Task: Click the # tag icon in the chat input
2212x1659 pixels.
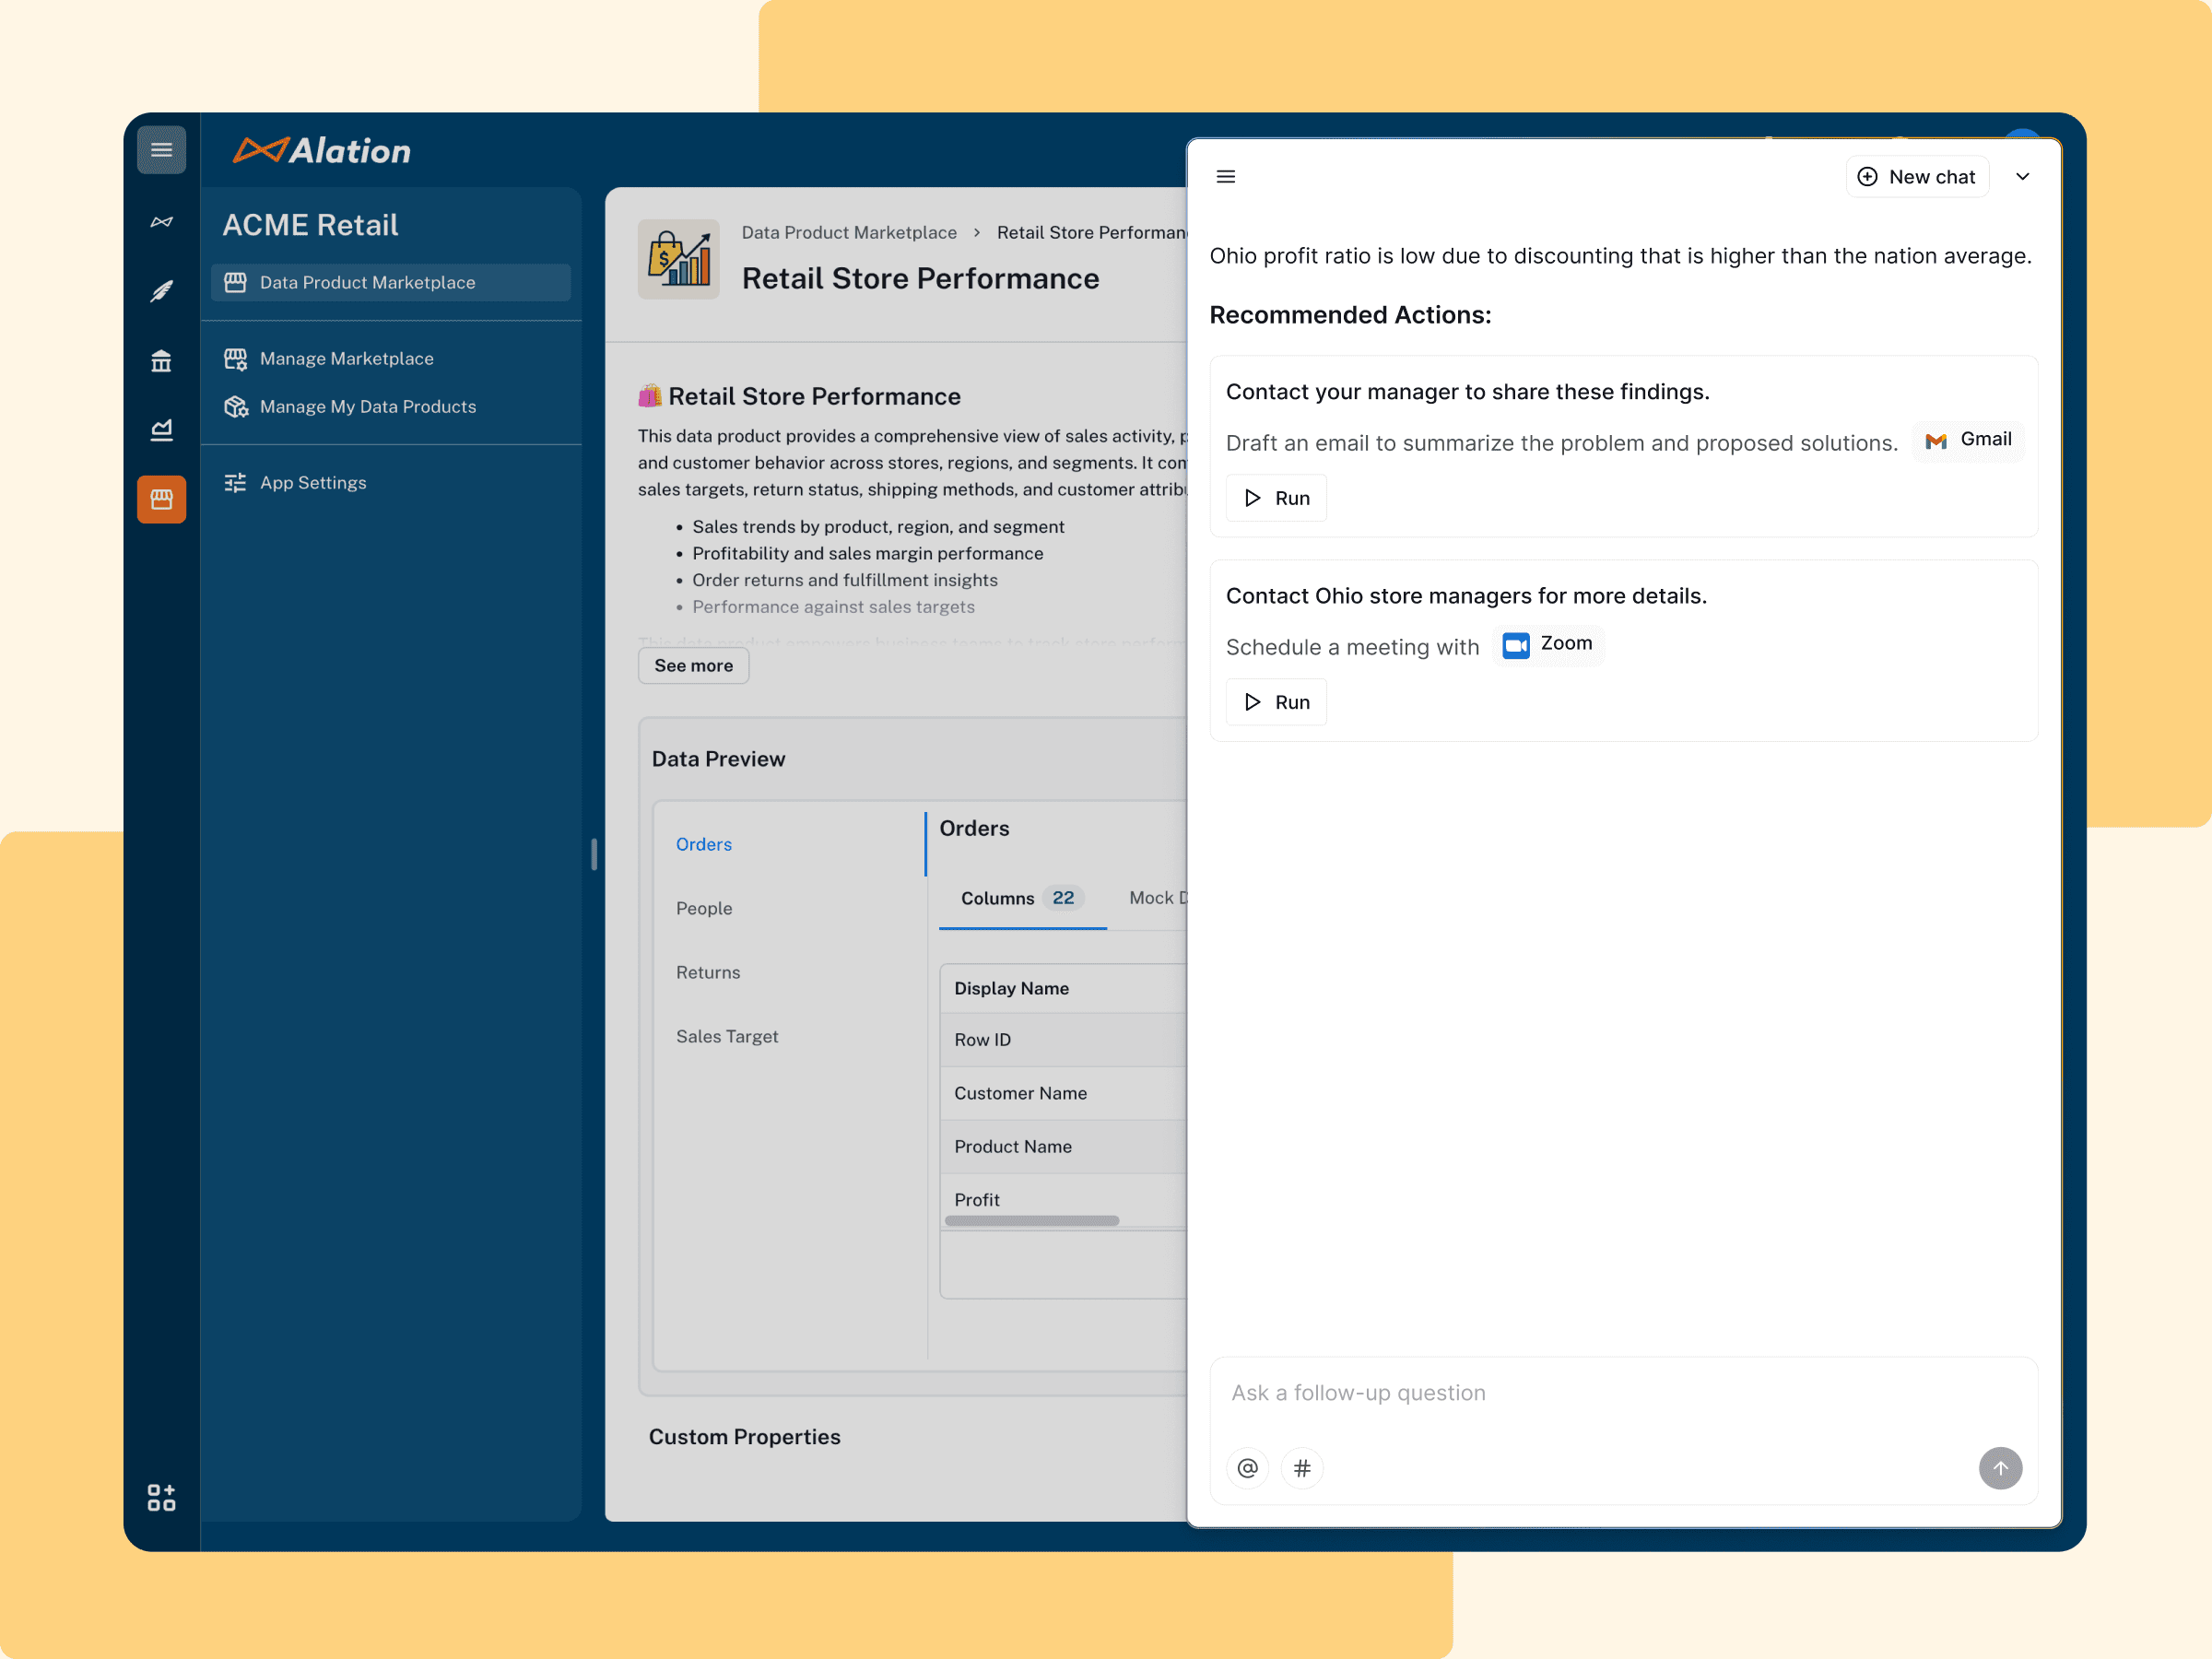Action: tap(1302, 1468)
